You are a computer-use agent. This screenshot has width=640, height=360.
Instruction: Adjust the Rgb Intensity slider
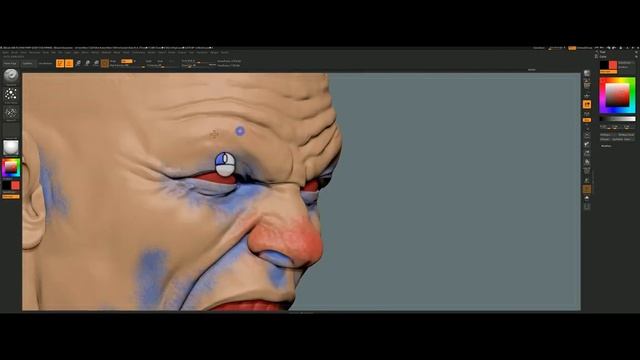click(127, 65)
